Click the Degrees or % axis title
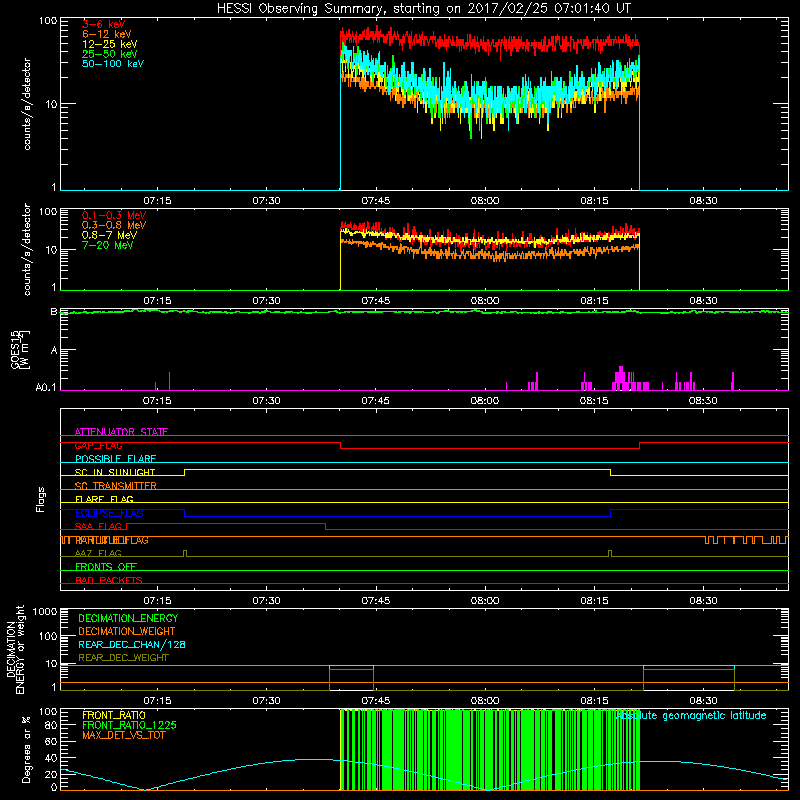800x800 pixels. click(x=26, y=749)
